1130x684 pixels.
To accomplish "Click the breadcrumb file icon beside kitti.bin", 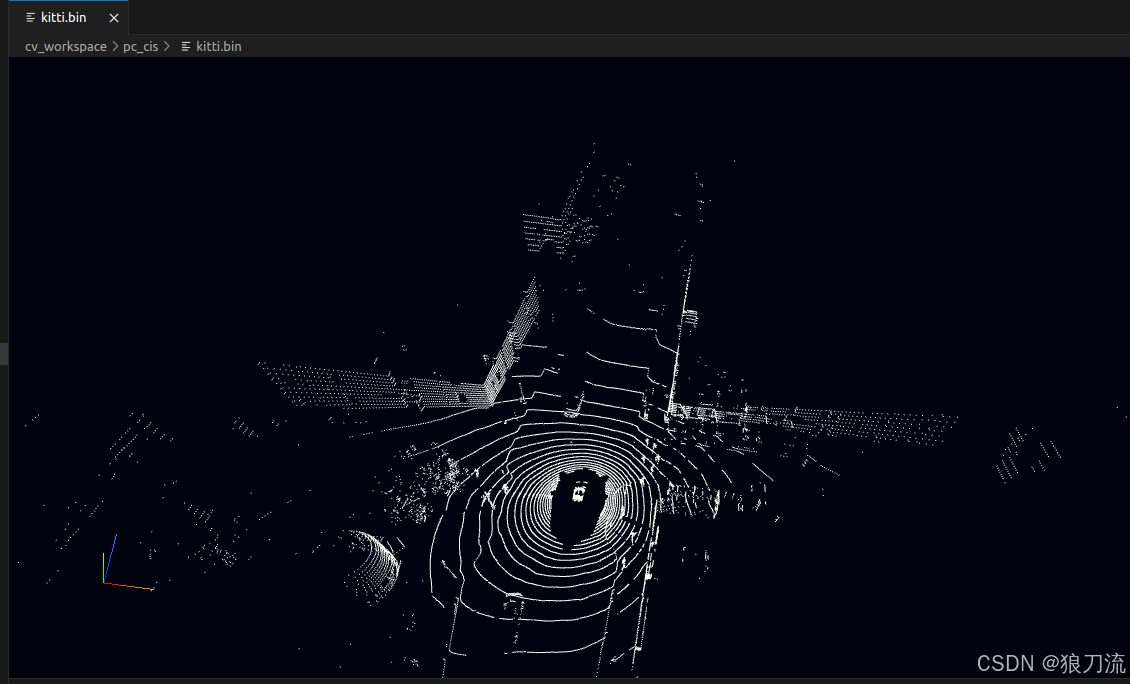I will pos(186,46).
